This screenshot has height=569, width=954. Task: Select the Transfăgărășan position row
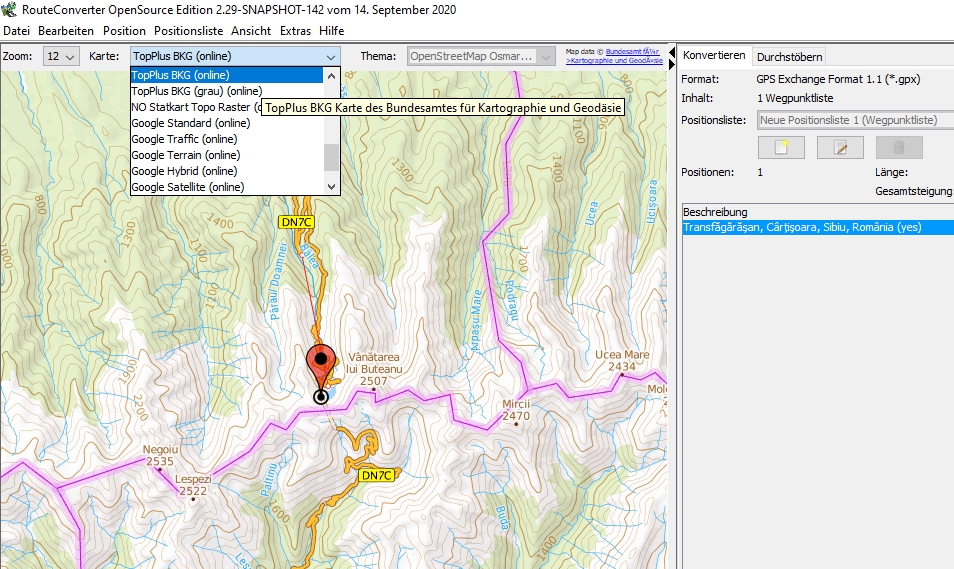(801, 228)
